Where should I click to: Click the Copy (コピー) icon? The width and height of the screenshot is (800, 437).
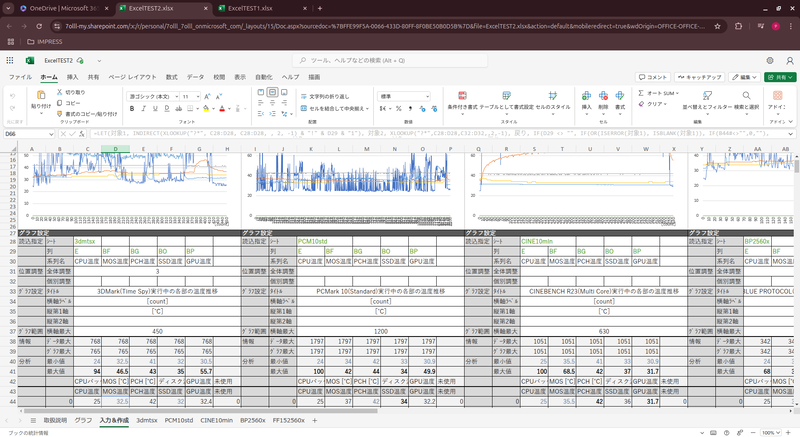pos(59,103)
